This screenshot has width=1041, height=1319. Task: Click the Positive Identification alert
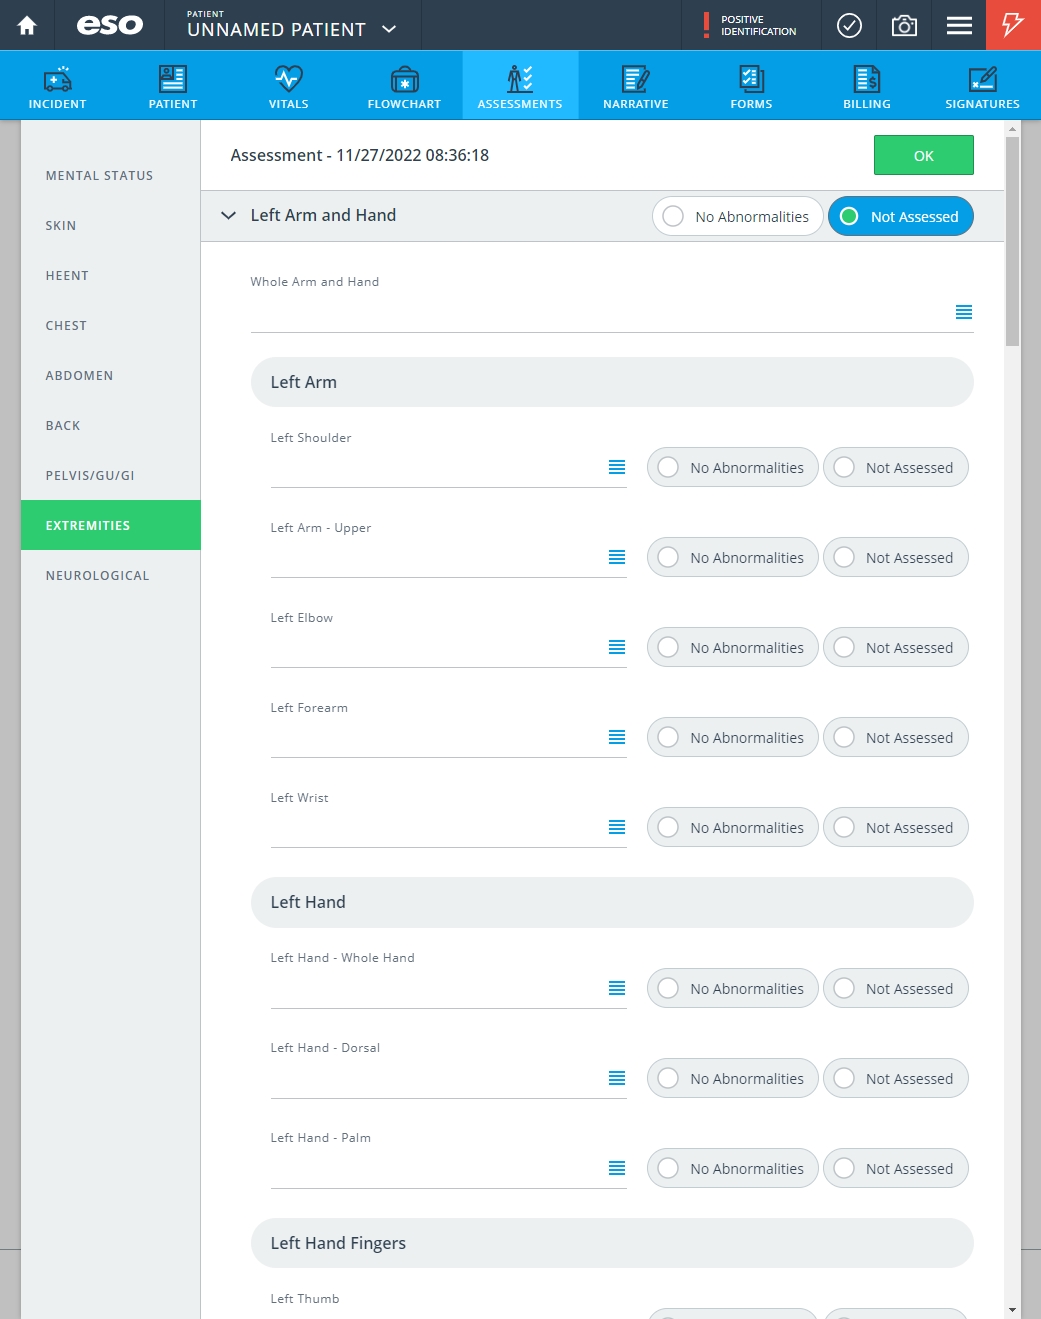[751, 25]
